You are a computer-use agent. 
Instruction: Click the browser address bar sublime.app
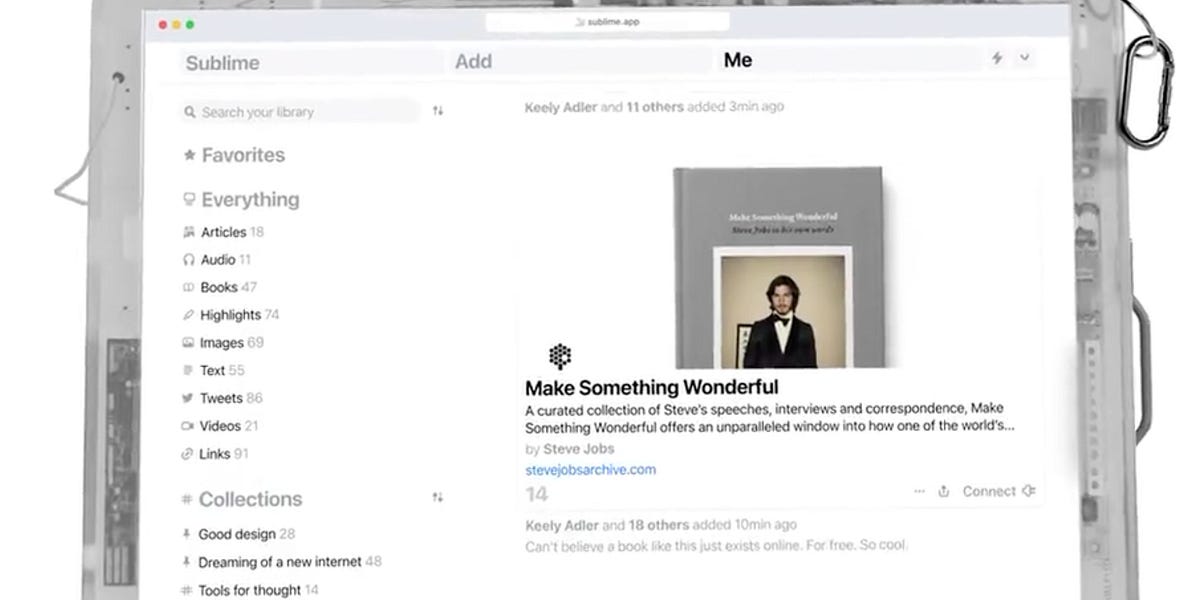point(608,22)
